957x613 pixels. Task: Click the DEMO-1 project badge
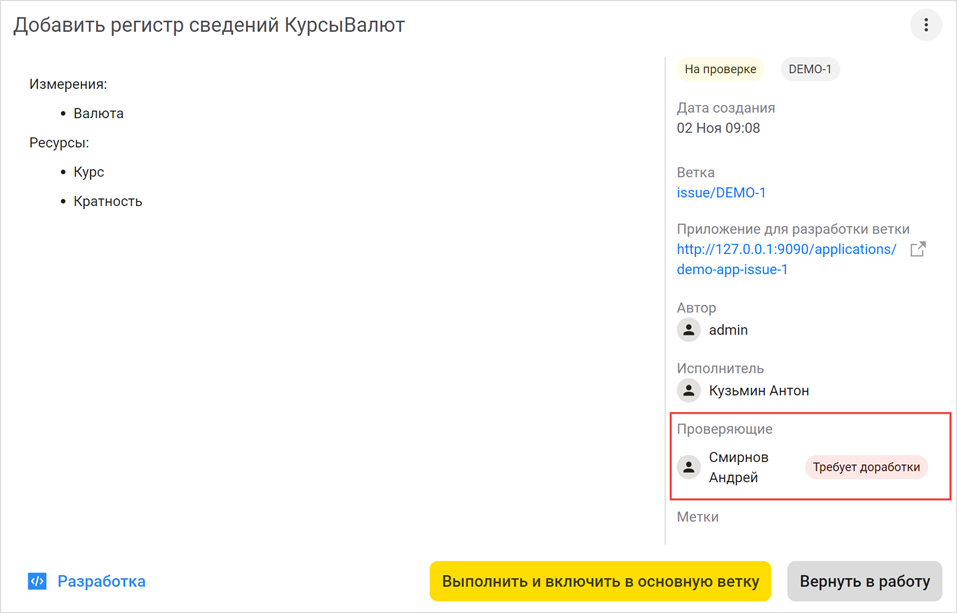tap(810, 68)
